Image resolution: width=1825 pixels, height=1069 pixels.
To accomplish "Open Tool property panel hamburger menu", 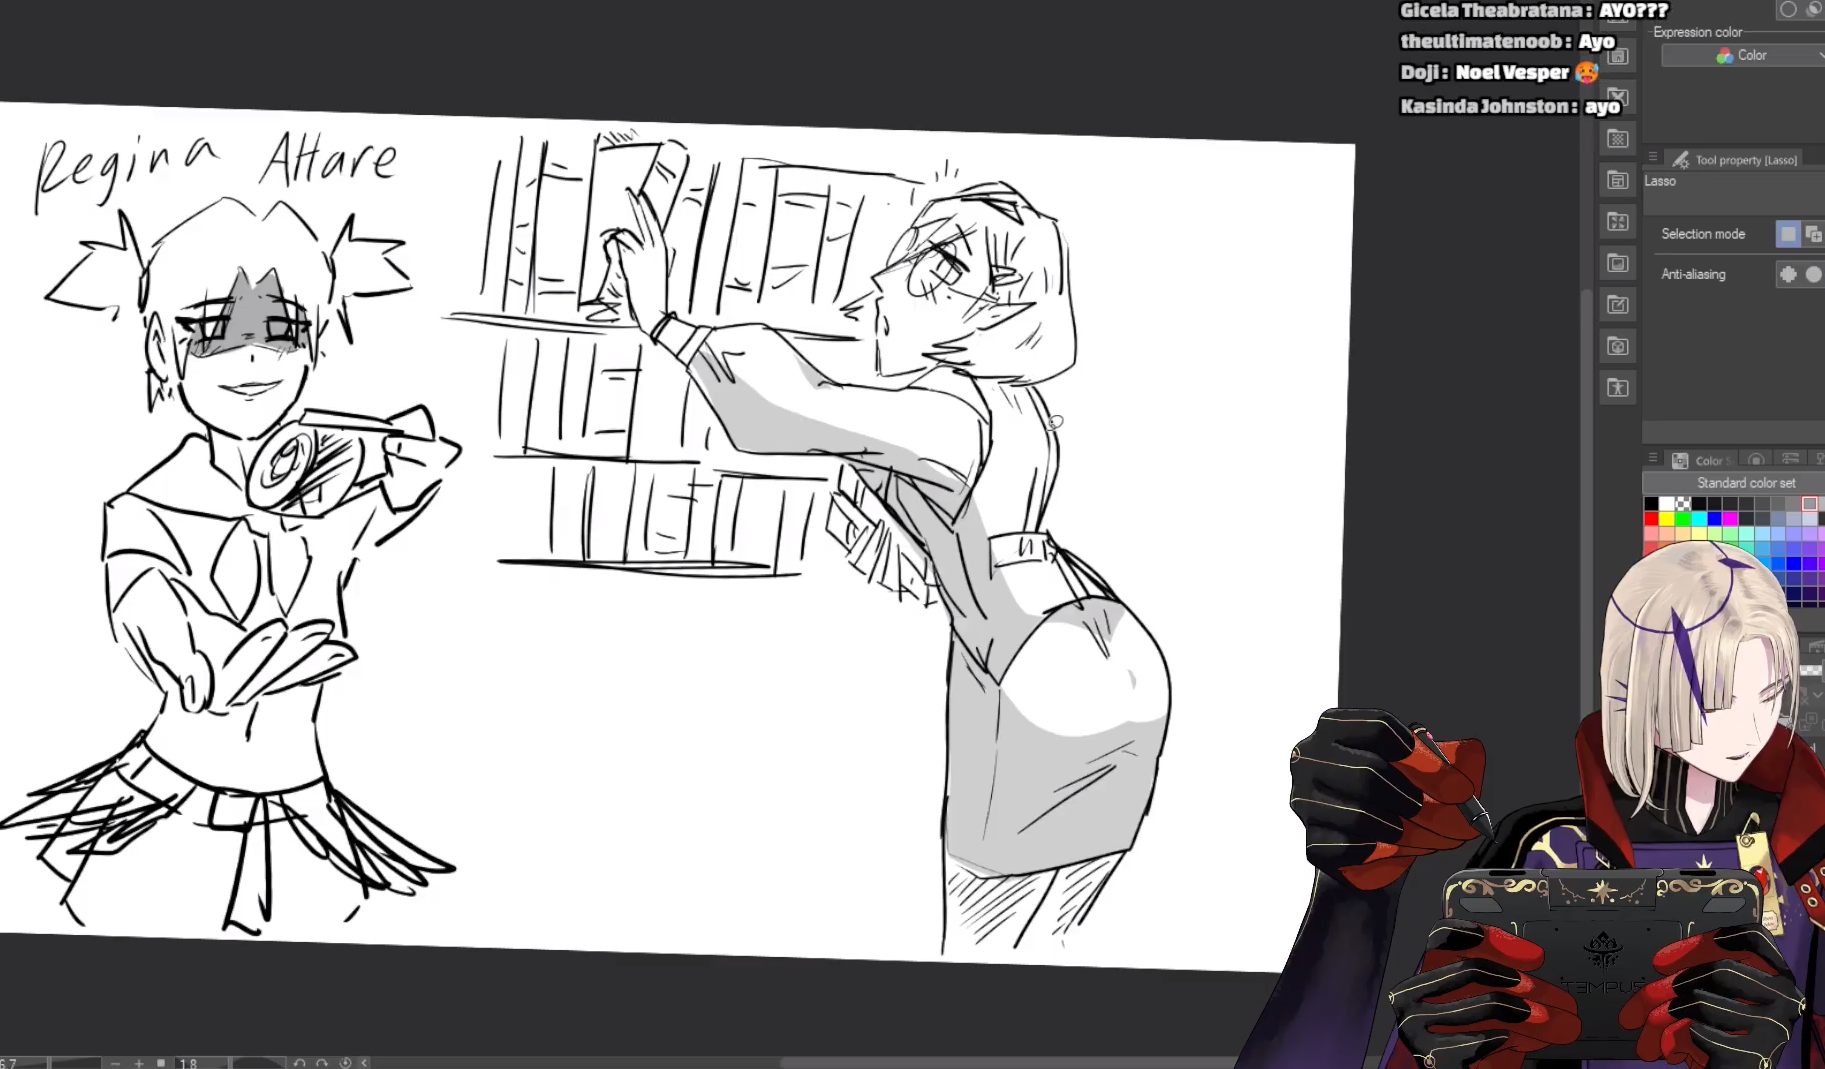I will (x=1653, y=158).
